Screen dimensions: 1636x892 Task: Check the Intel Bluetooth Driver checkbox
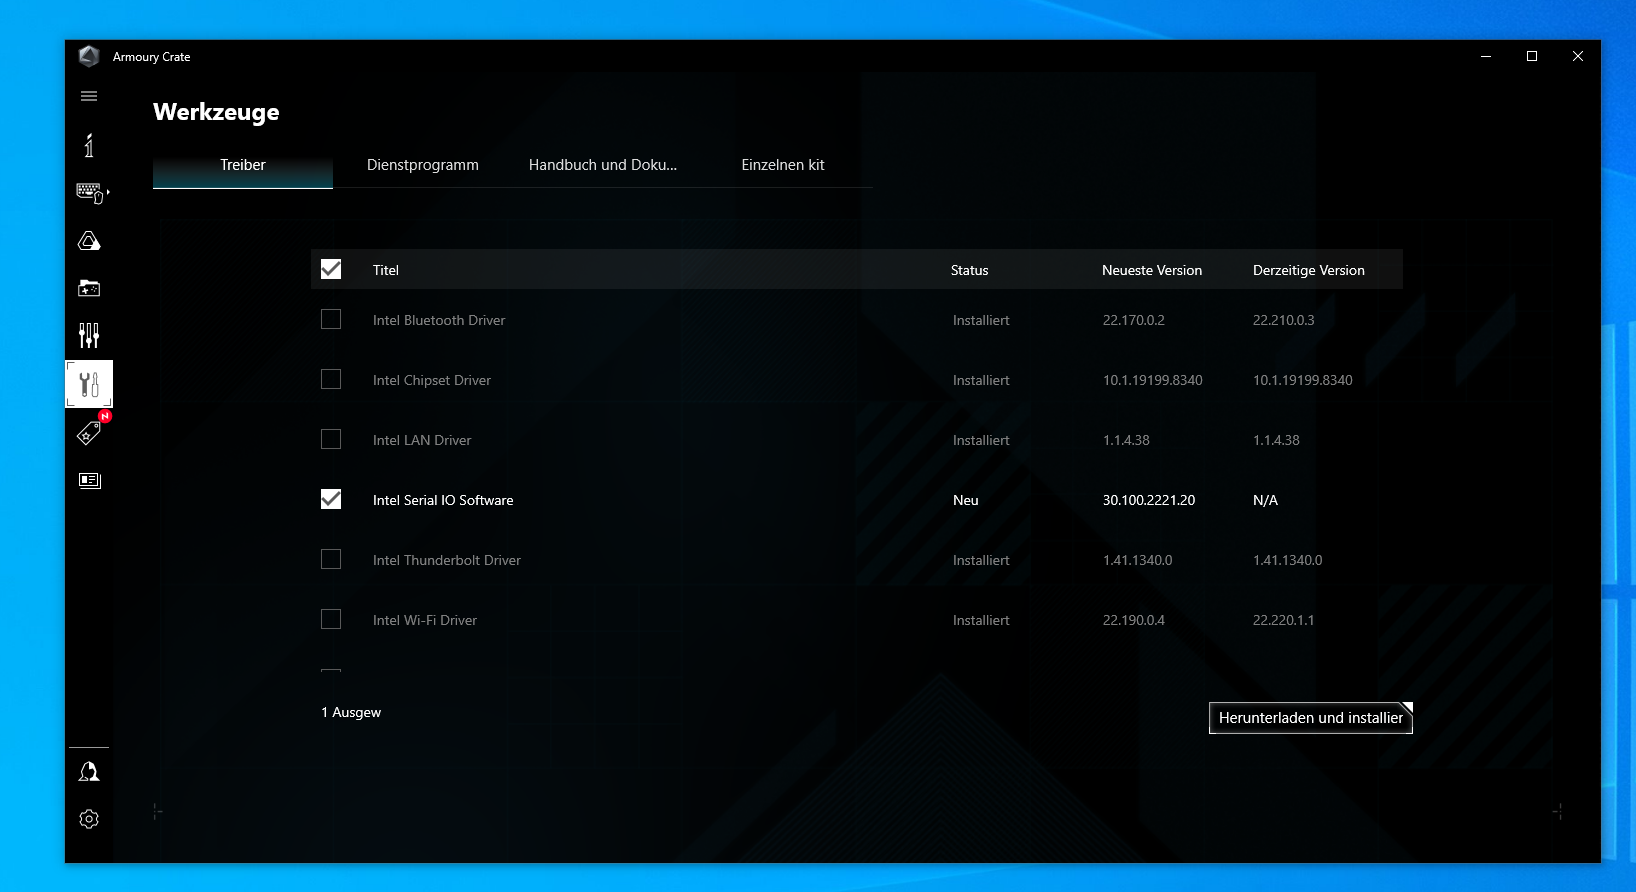tap(331, 319)
